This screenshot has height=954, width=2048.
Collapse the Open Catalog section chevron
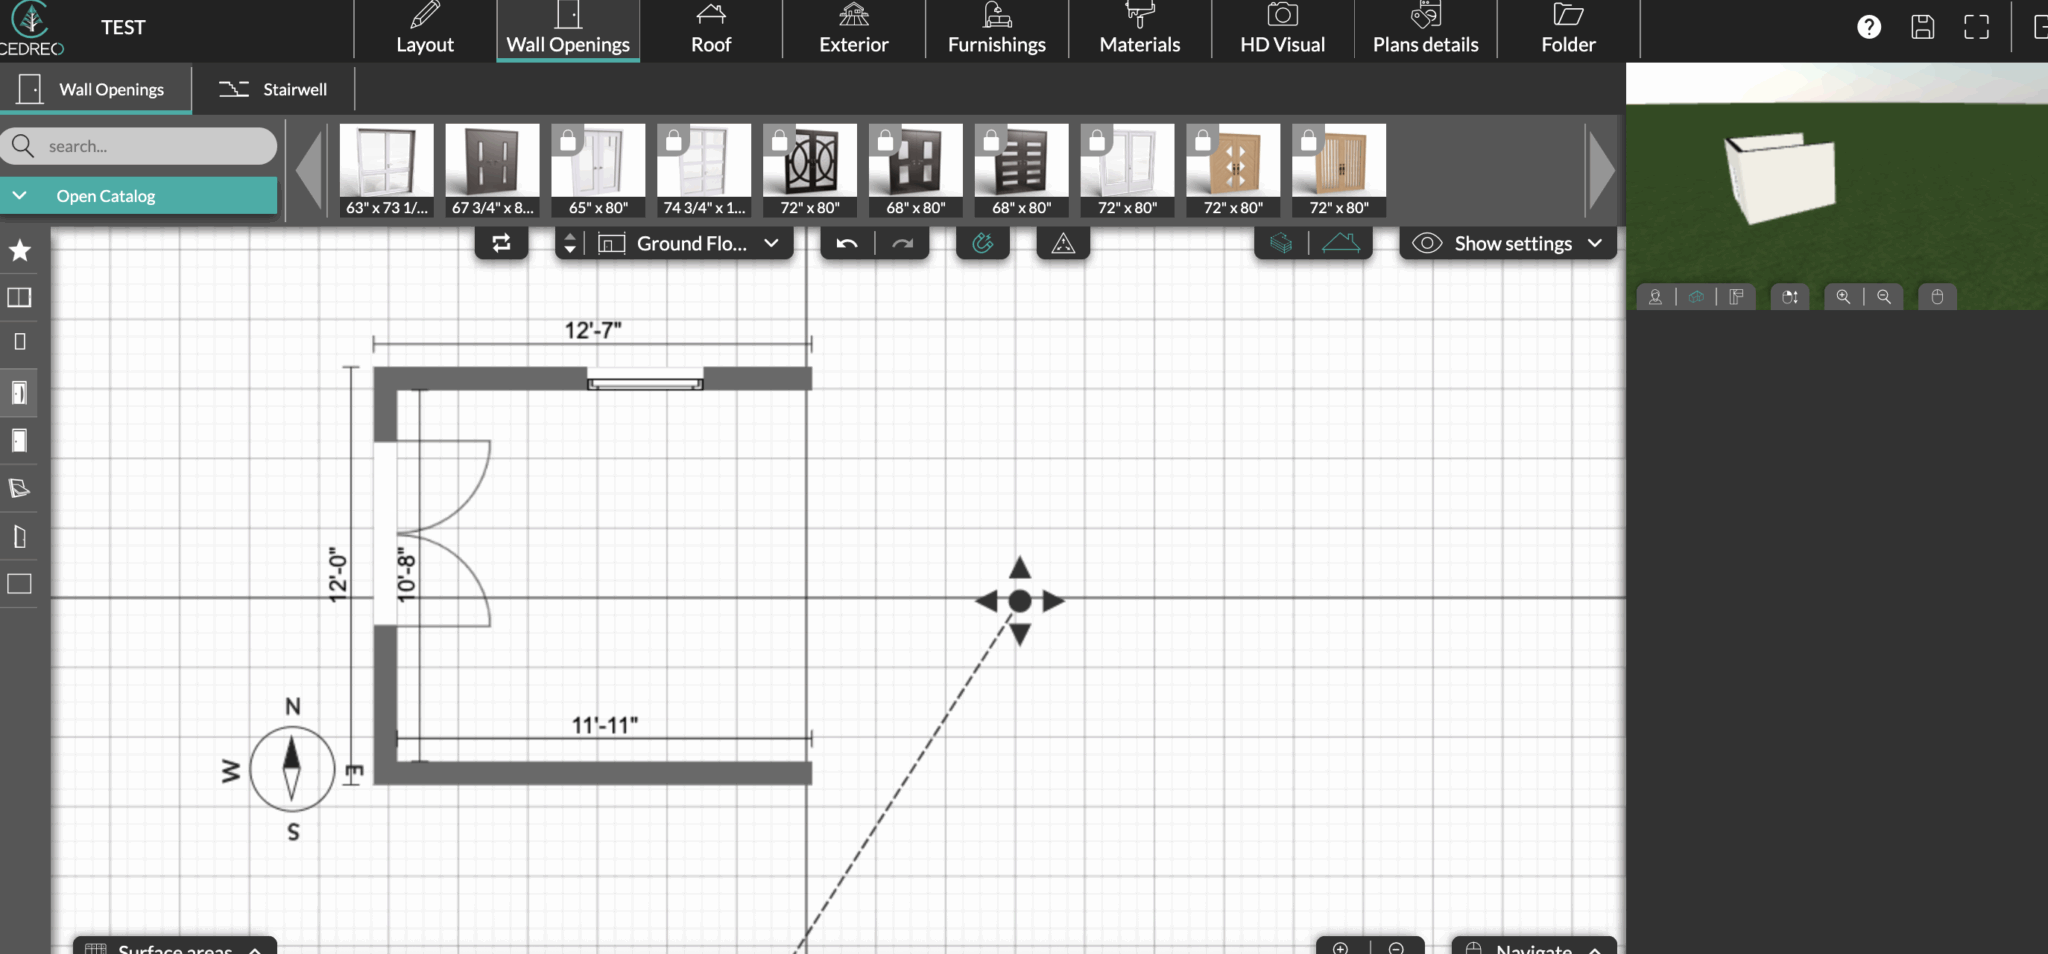(20, 195)
